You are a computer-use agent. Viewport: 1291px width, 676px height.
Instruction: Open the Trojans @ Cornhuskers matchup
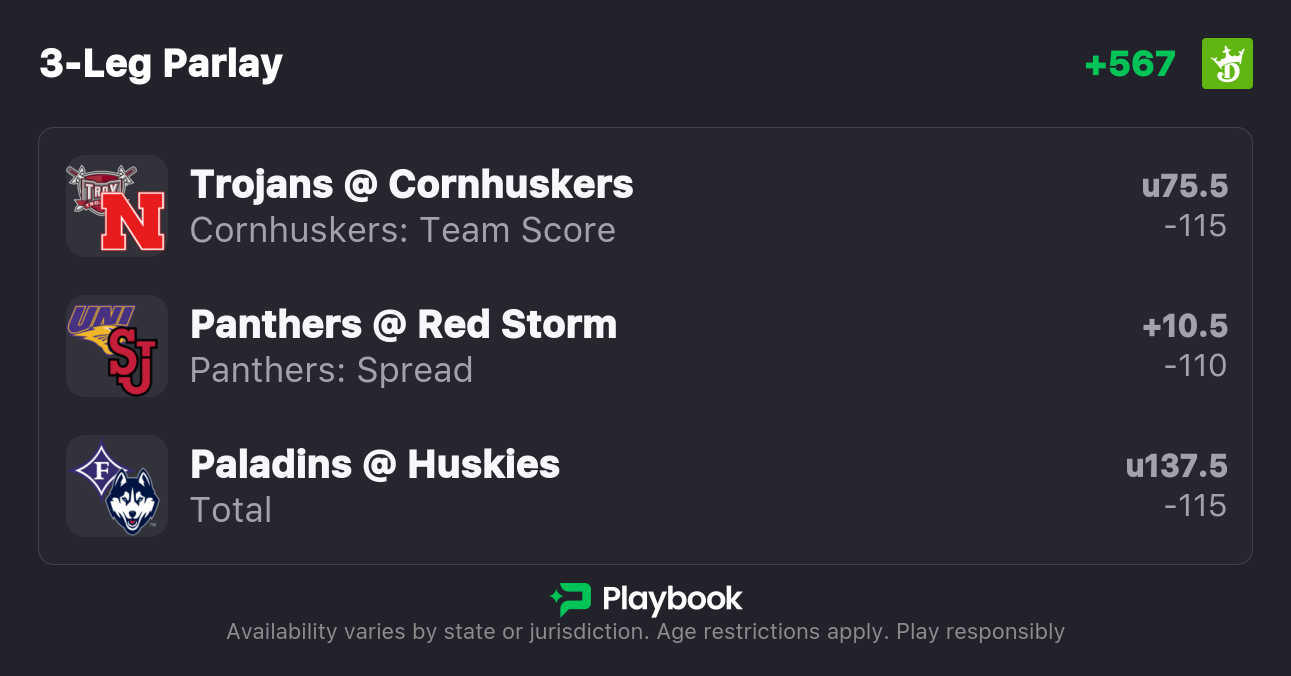click(x=411, y=185)
